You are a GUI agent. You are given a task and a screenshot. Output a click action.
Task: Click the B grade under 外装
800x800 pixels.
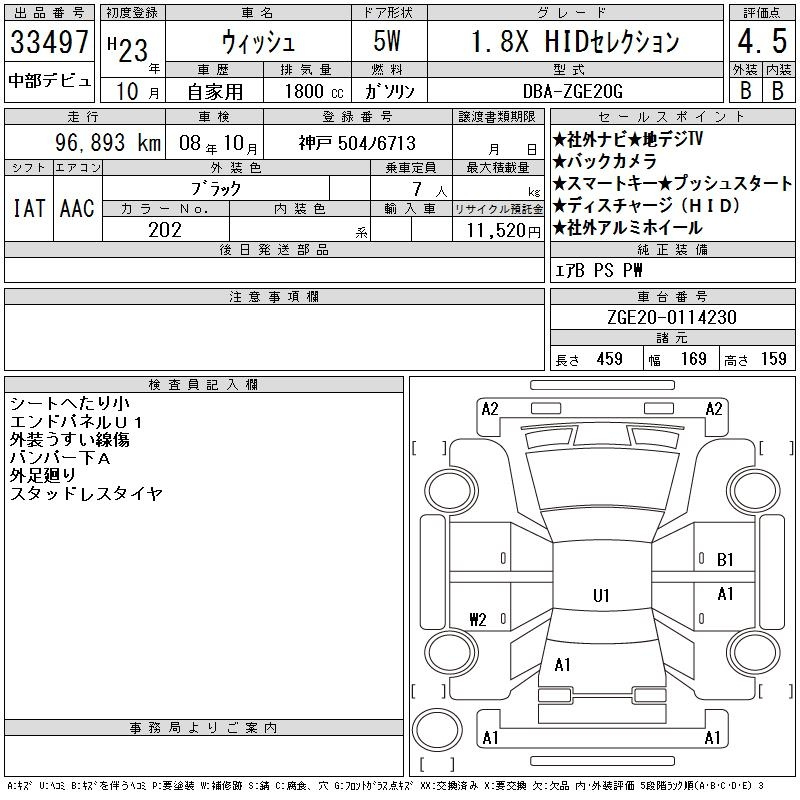click(x=745, y=90)
